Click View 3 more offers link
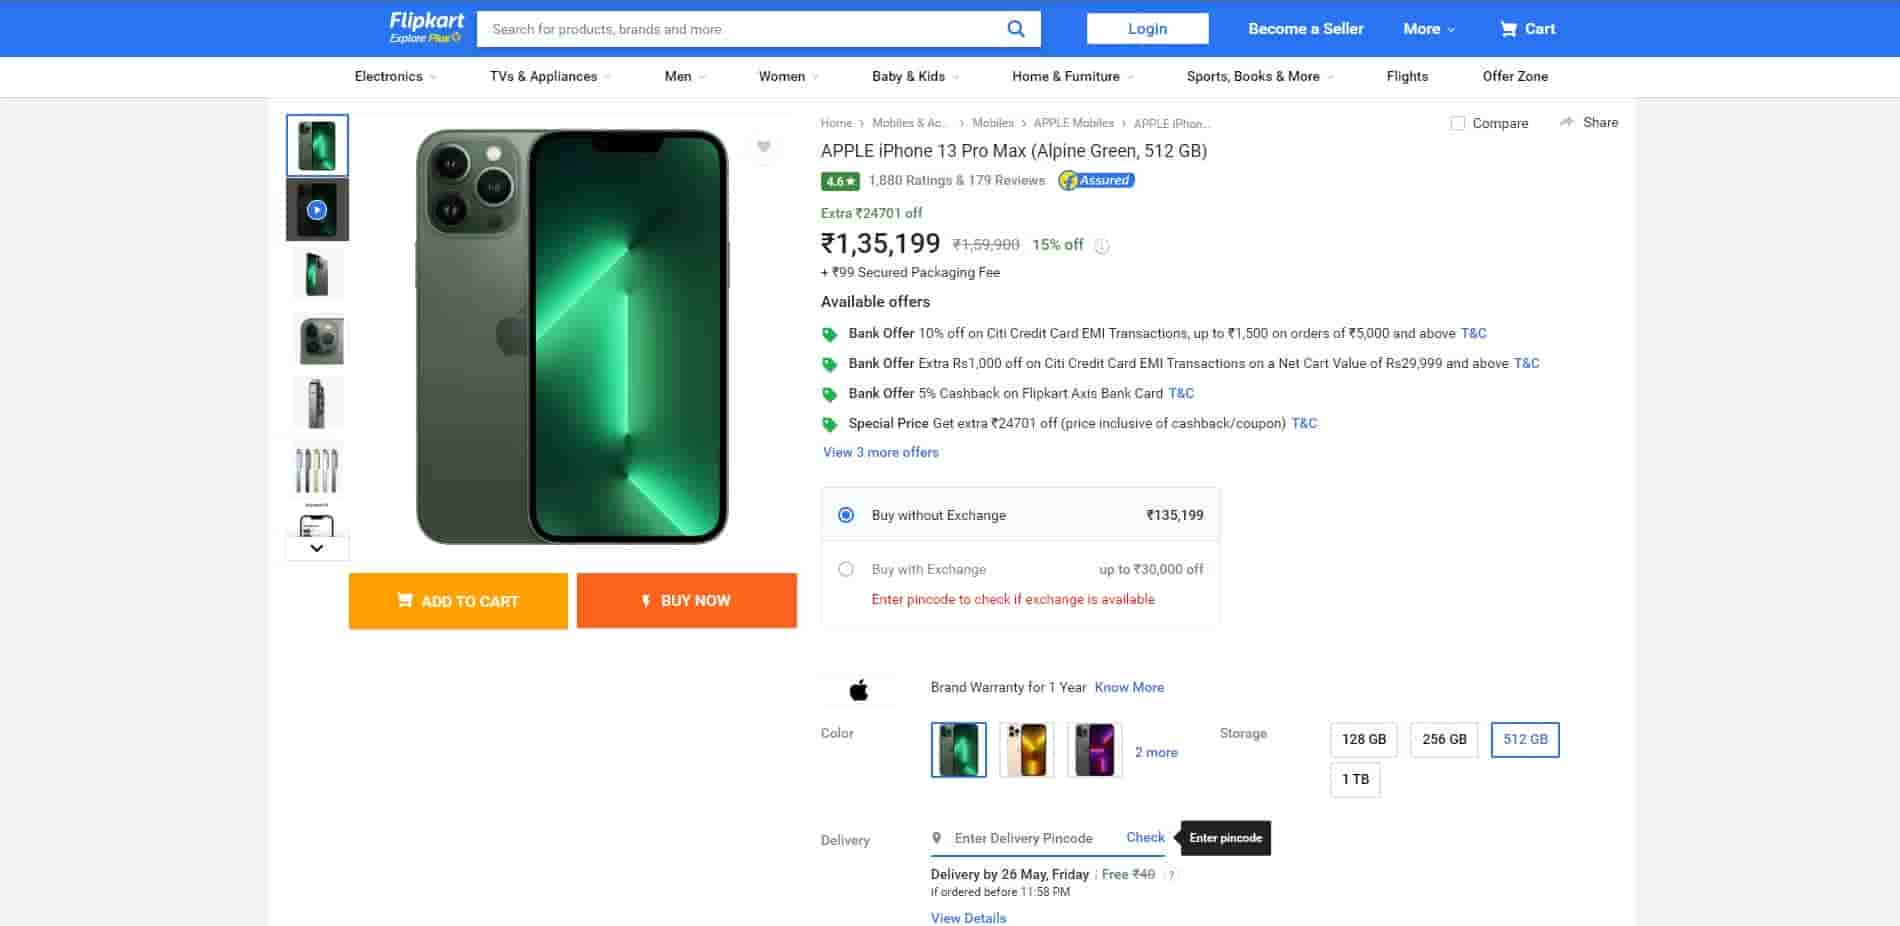This screenshot has height=926, width=1900. pyautogui.click(x=880, y=452)
